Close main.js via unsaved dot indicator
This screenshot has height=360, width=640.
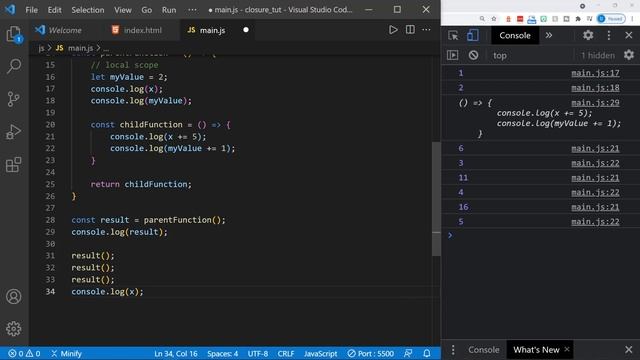click(246, 30)
